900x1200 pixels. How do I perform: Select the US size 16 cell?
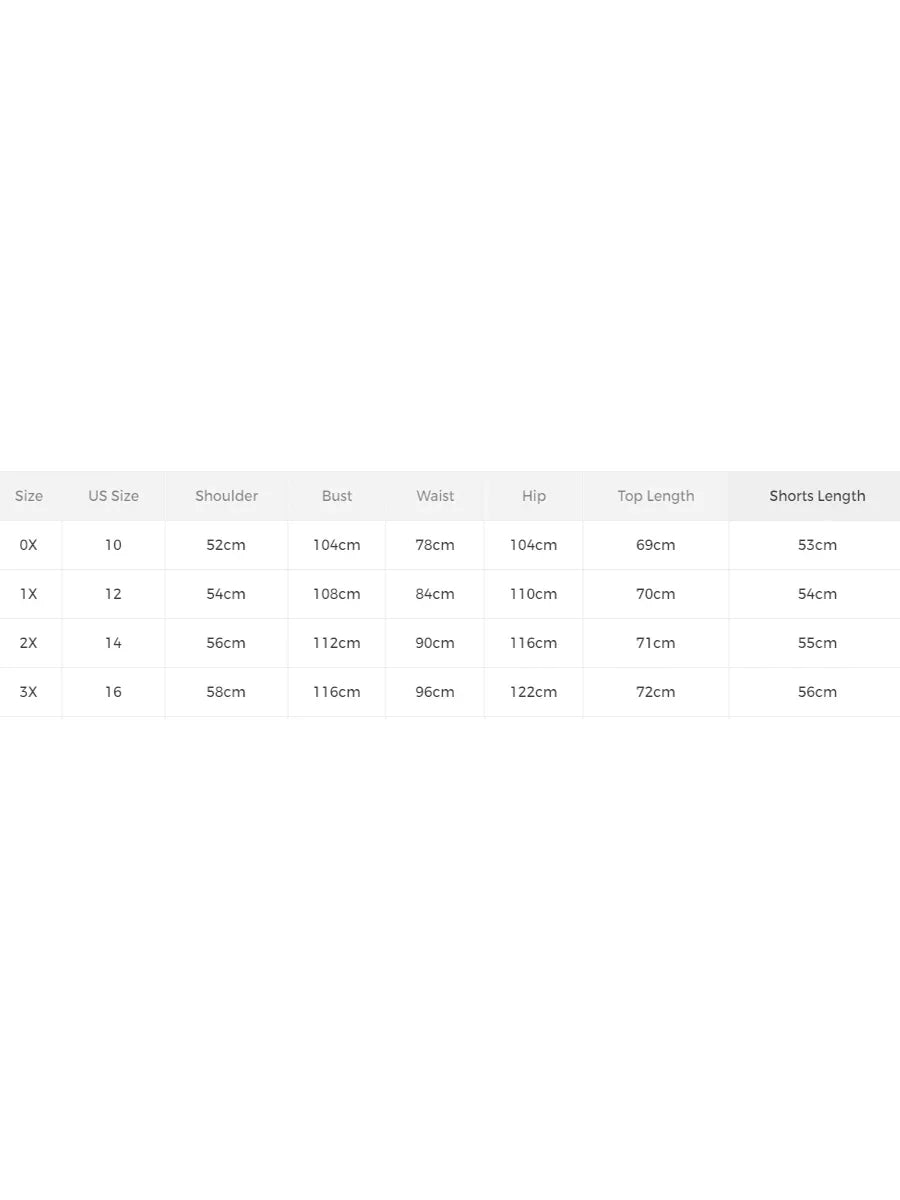coord(113,692)
